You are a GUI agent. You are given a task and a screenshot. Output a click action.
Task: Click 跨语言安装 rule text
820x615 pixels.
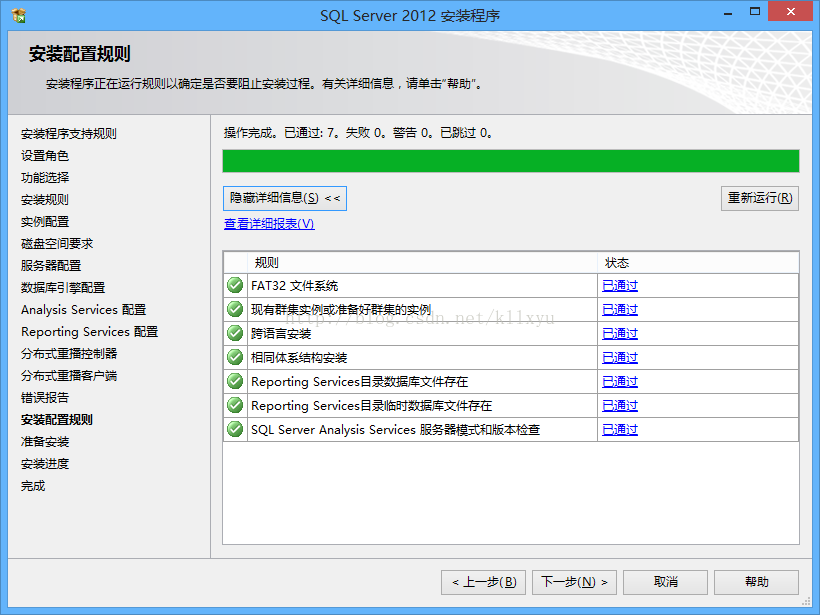tap(281, 333)
